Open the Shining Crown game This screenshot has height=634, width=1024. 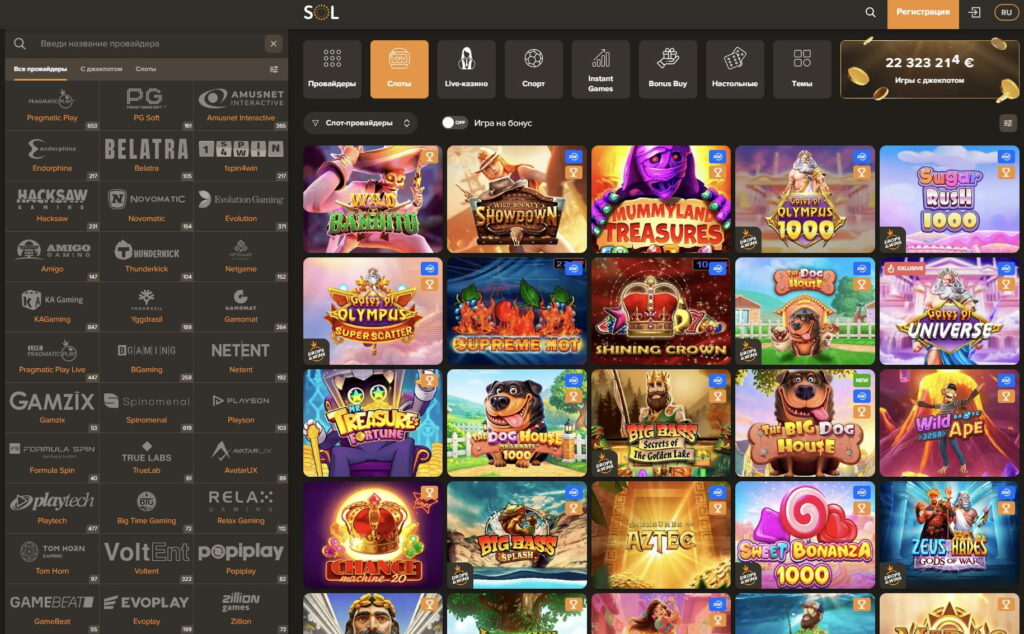(661, 311)
